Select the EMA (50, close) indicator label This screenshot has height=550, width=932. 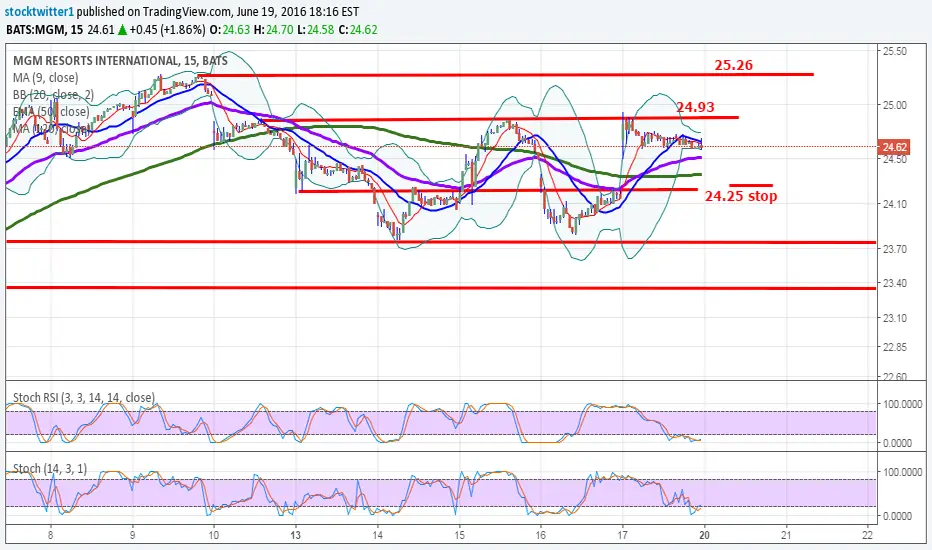tap(51, 112)
